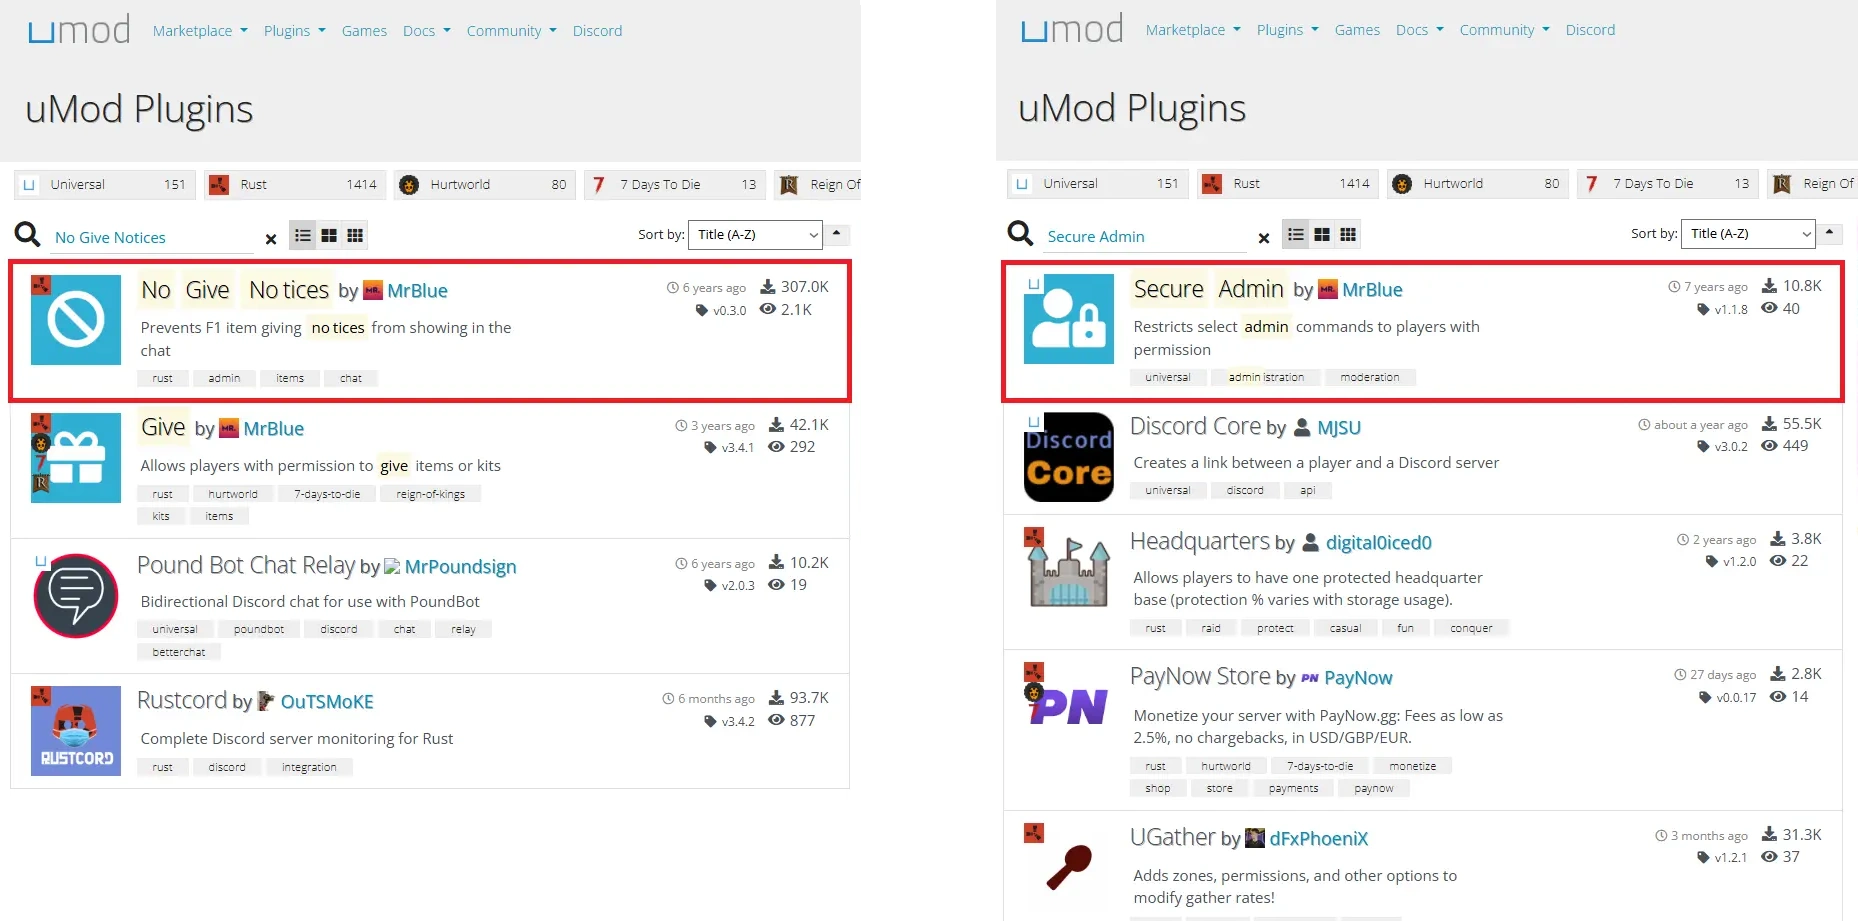Click the UGather plugin icon

(x=1068, y=866)
